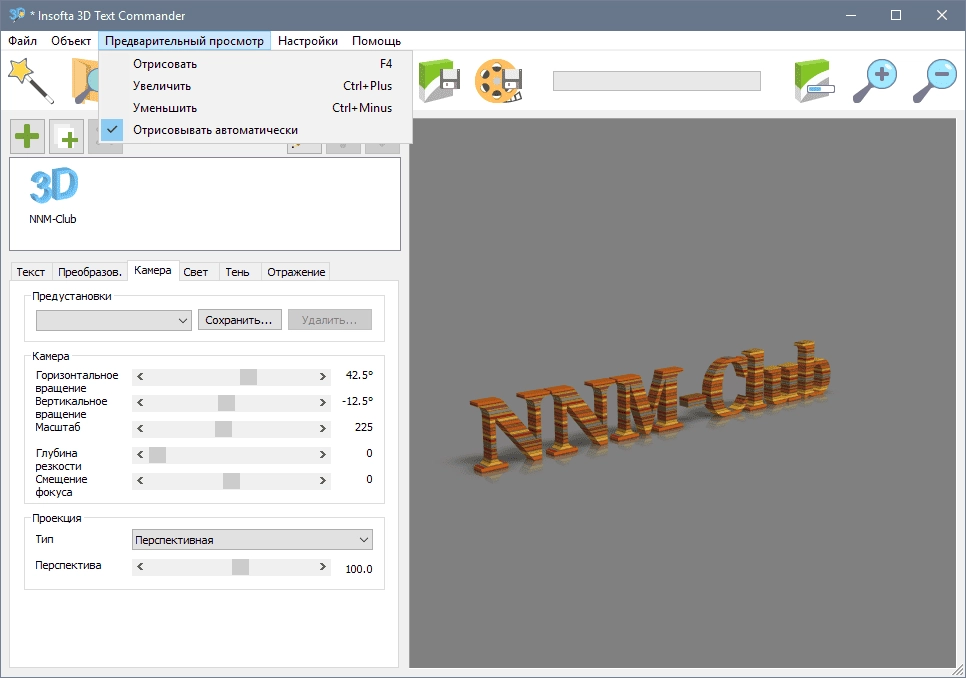Open the Настройки menu
966x678 pixels.
coord(307,41)
